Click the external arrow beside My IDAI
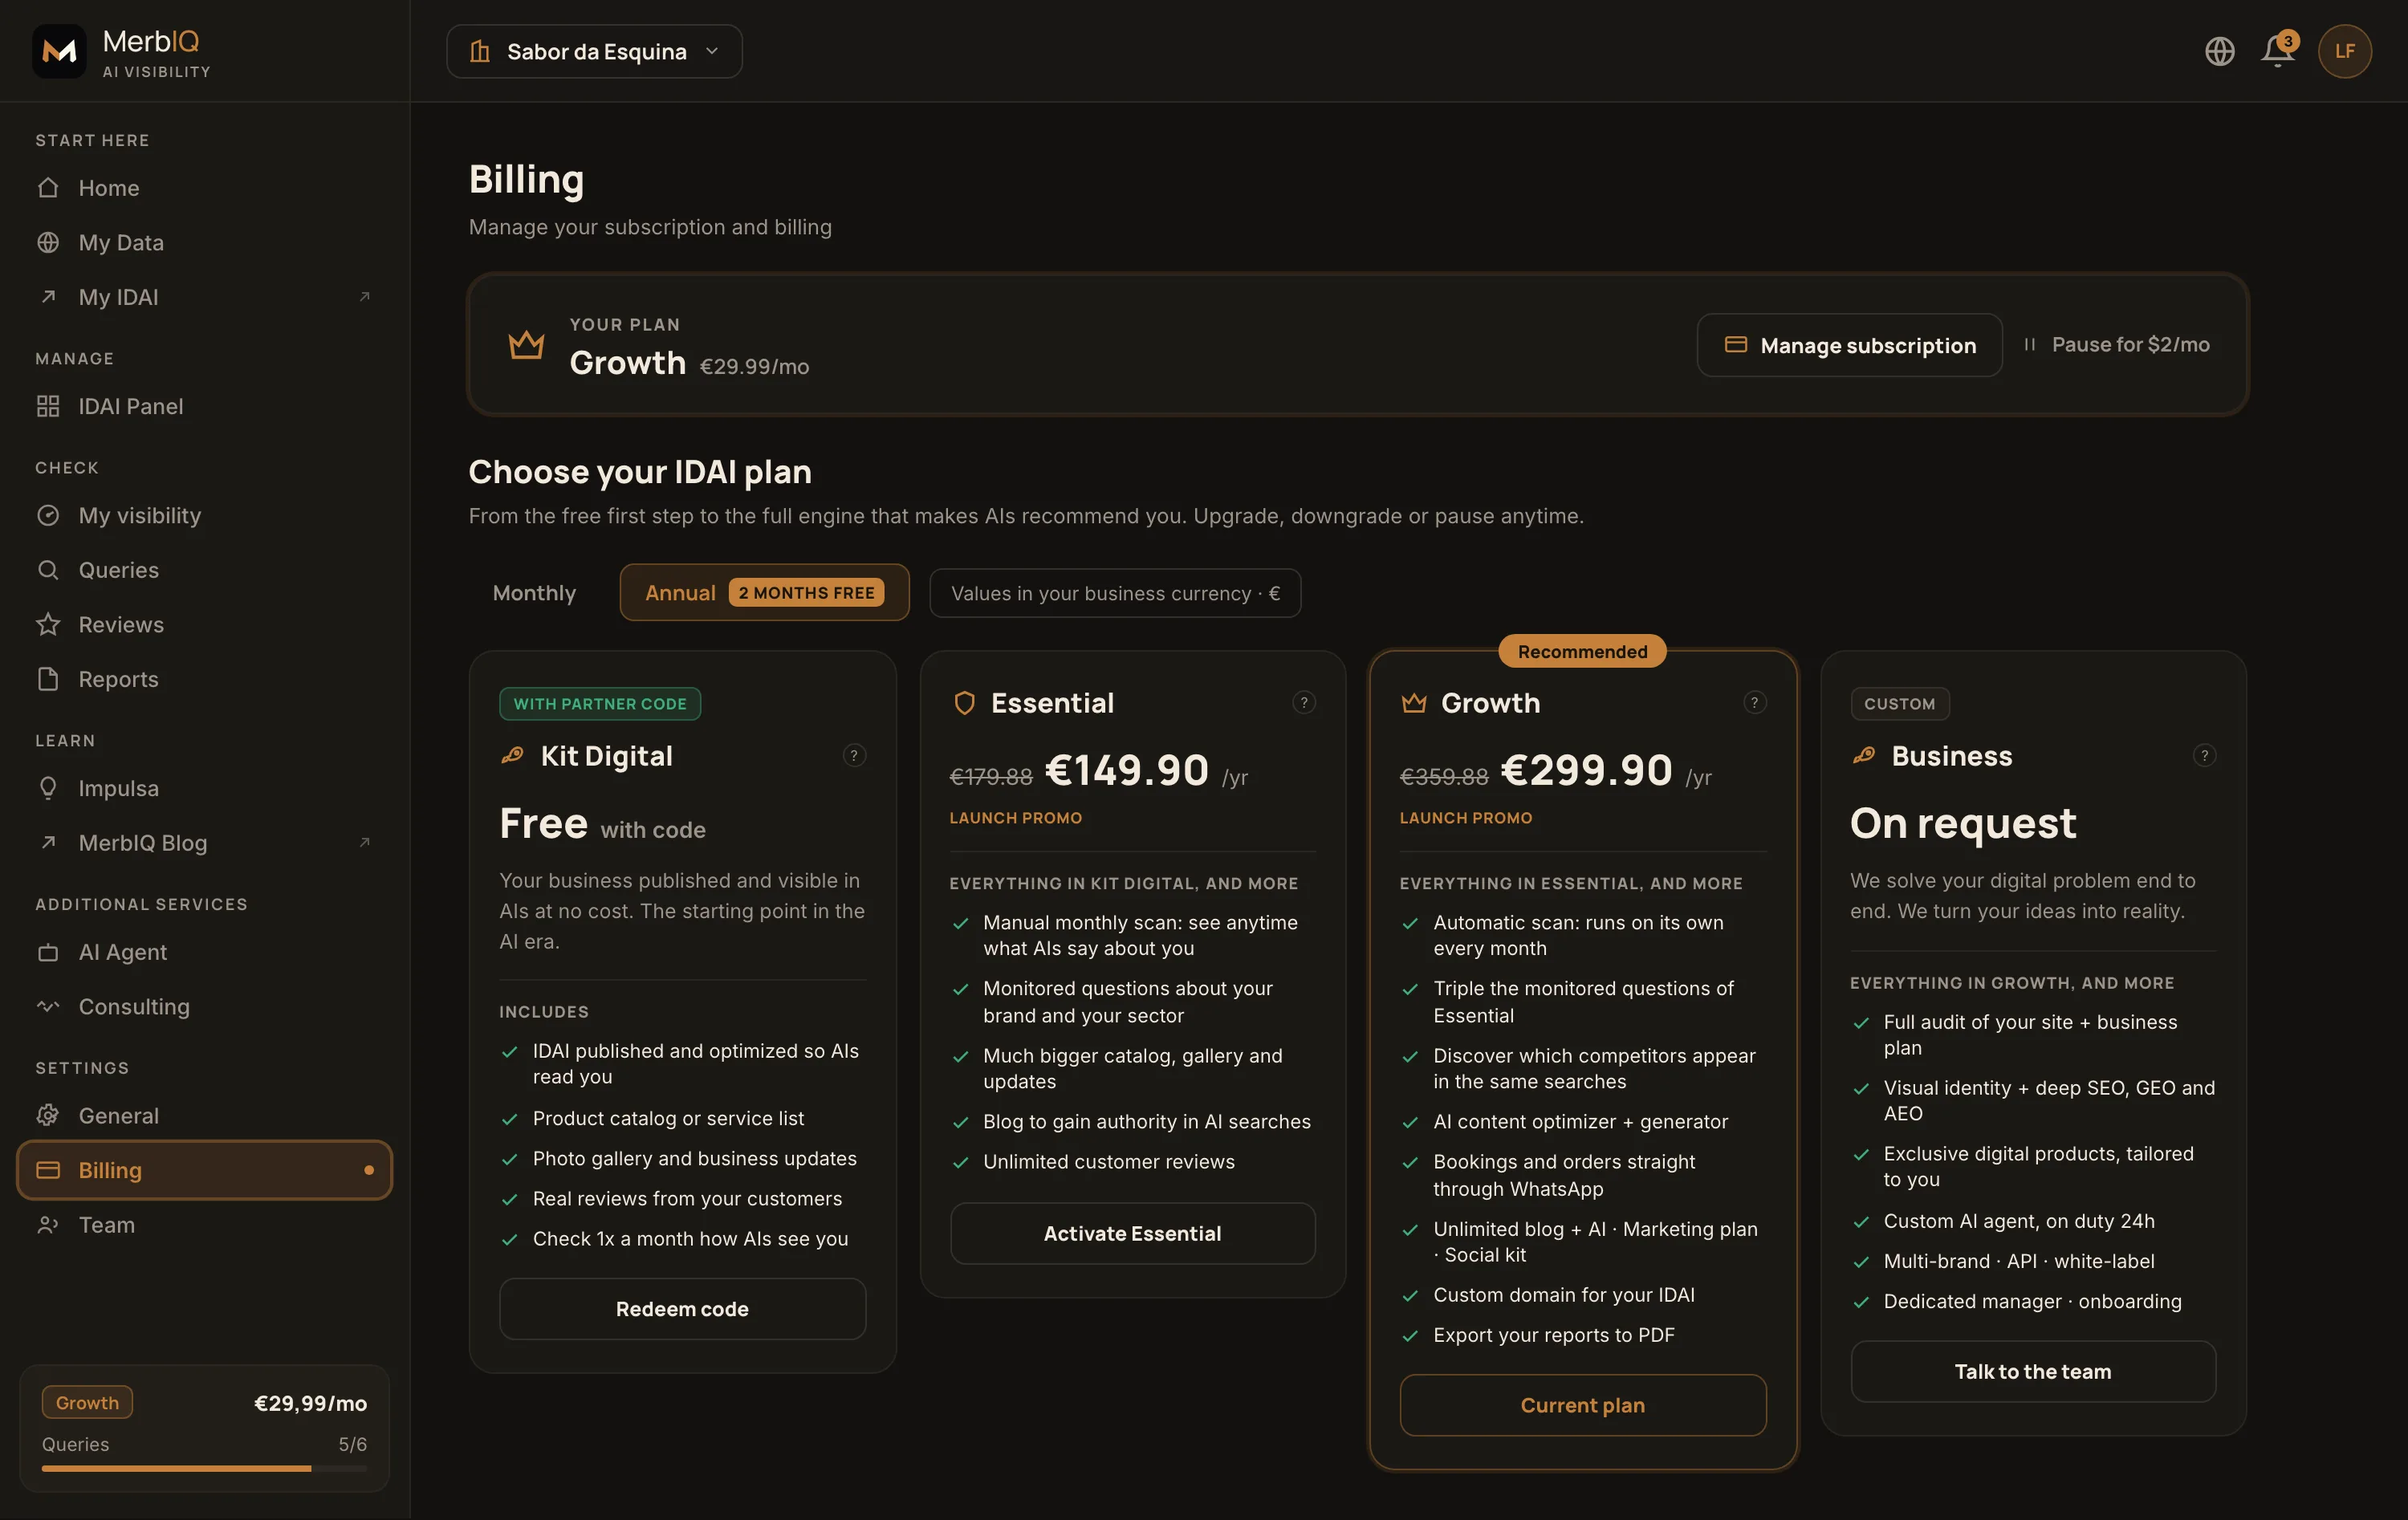Screen dimensions: 2408x1520 (365, 296)
